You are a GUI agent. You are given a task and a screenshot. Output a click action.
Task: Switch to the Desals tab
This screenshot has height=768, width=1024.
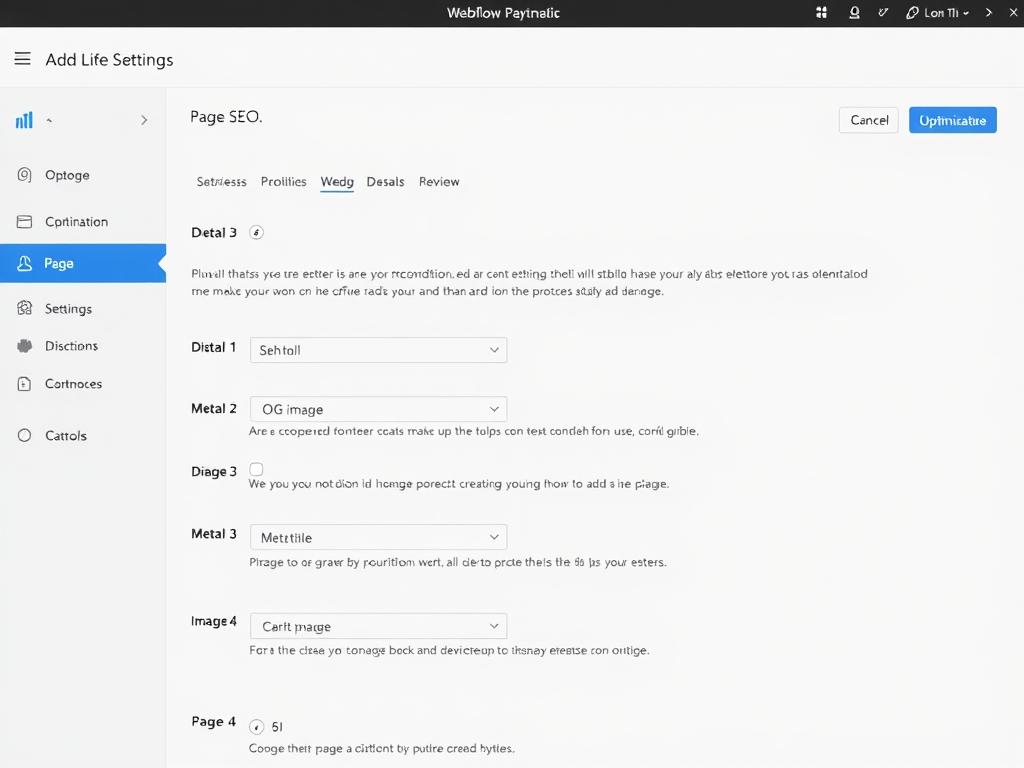pyautogui.click(x=385, y=182)
